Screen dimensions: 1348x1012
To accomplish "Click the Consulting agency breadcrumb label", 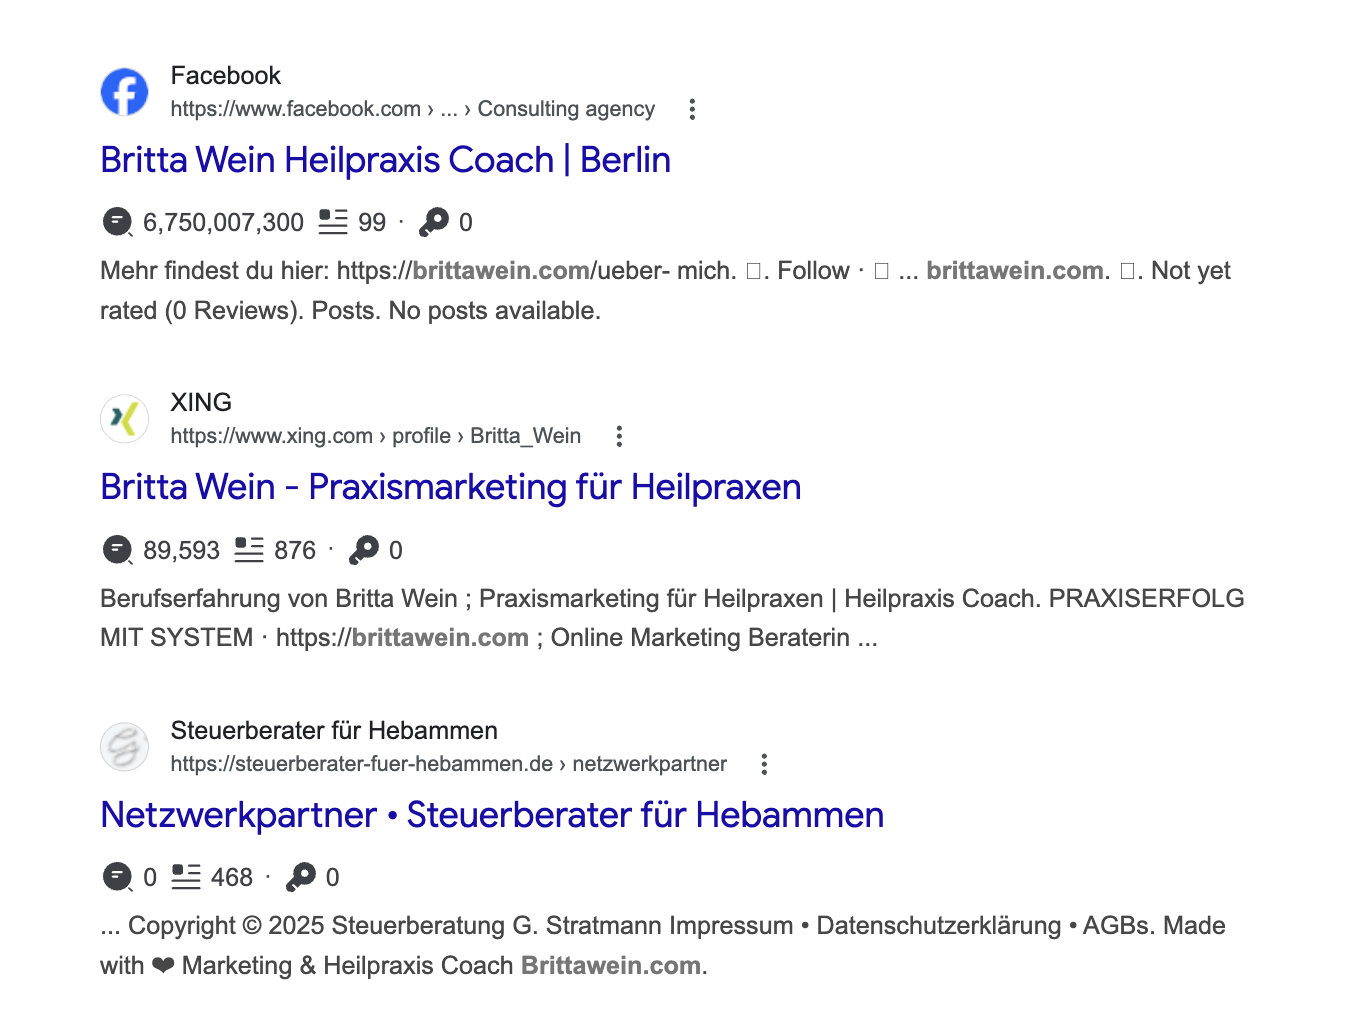I will pos(566,108).
